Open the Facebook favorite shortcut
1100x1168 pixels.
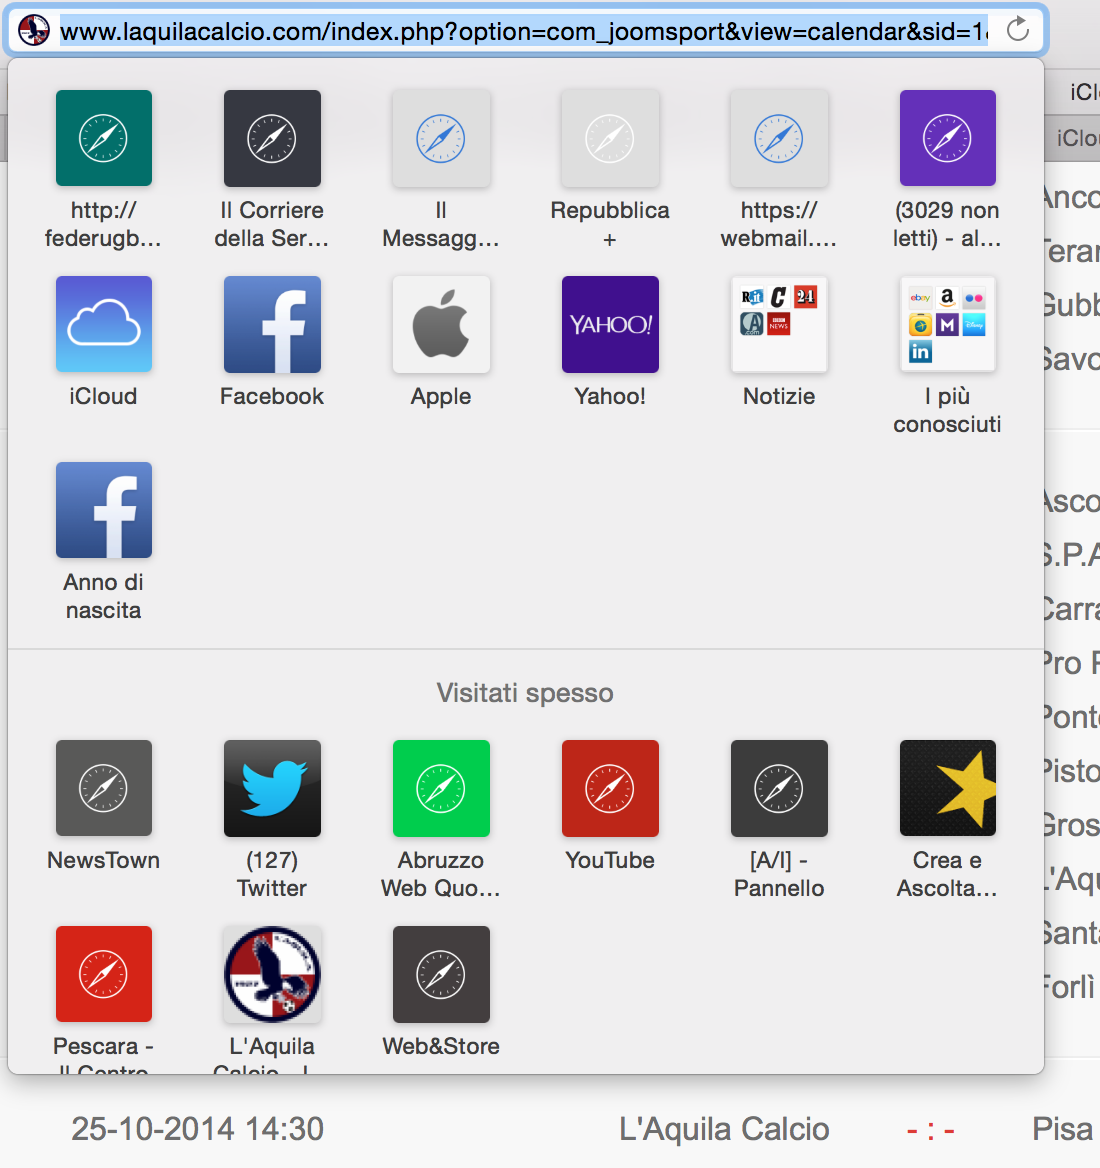coord(272,324)
